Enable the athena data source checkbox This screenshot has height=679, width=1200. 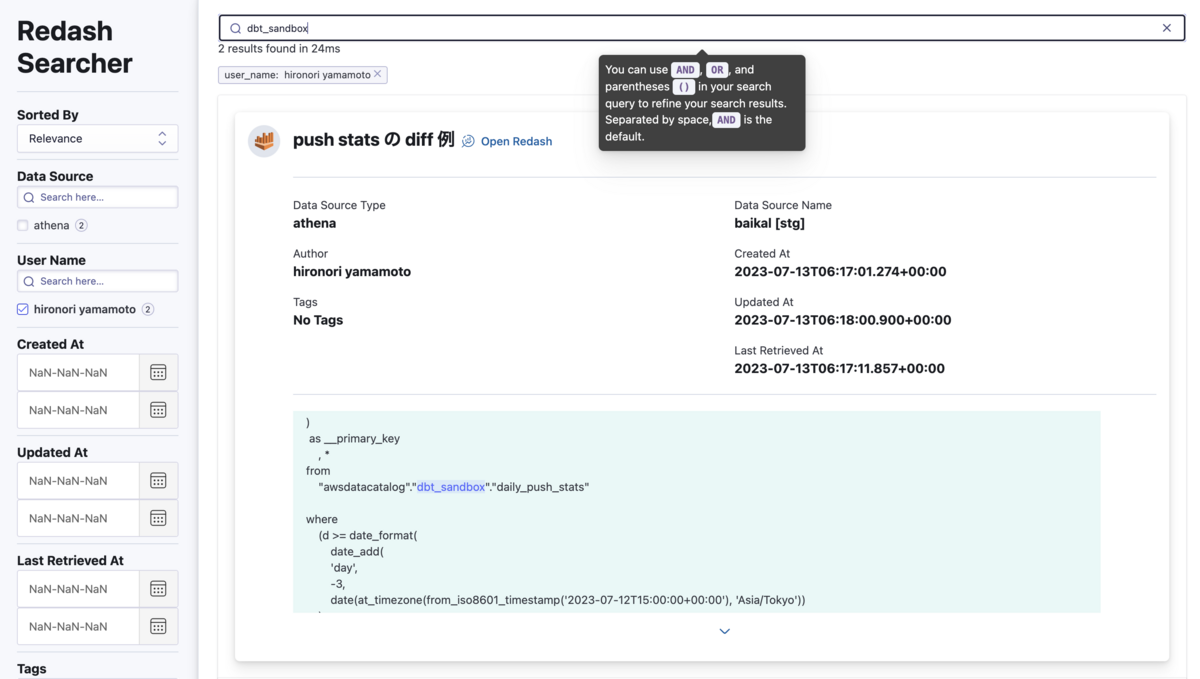tap(22, 225)
